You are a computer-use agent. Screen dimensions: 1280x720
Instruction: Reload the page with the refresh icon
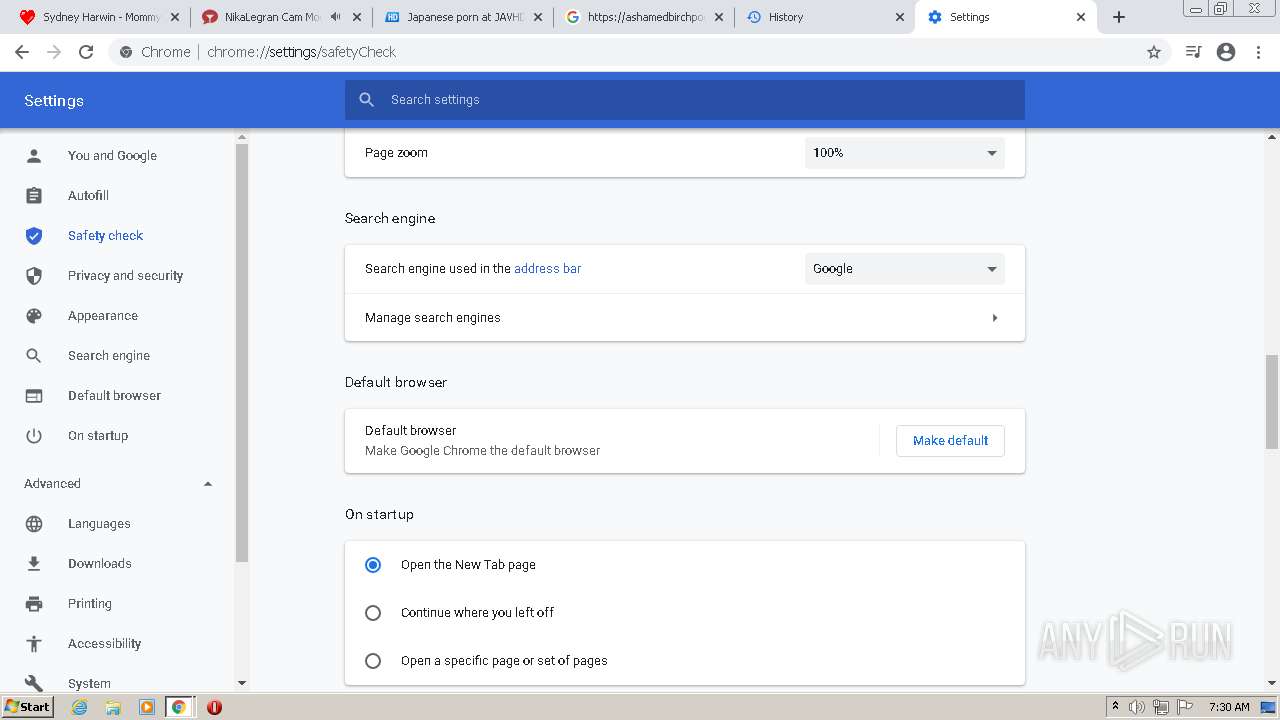pyautogui.click(x=86, y=52)
